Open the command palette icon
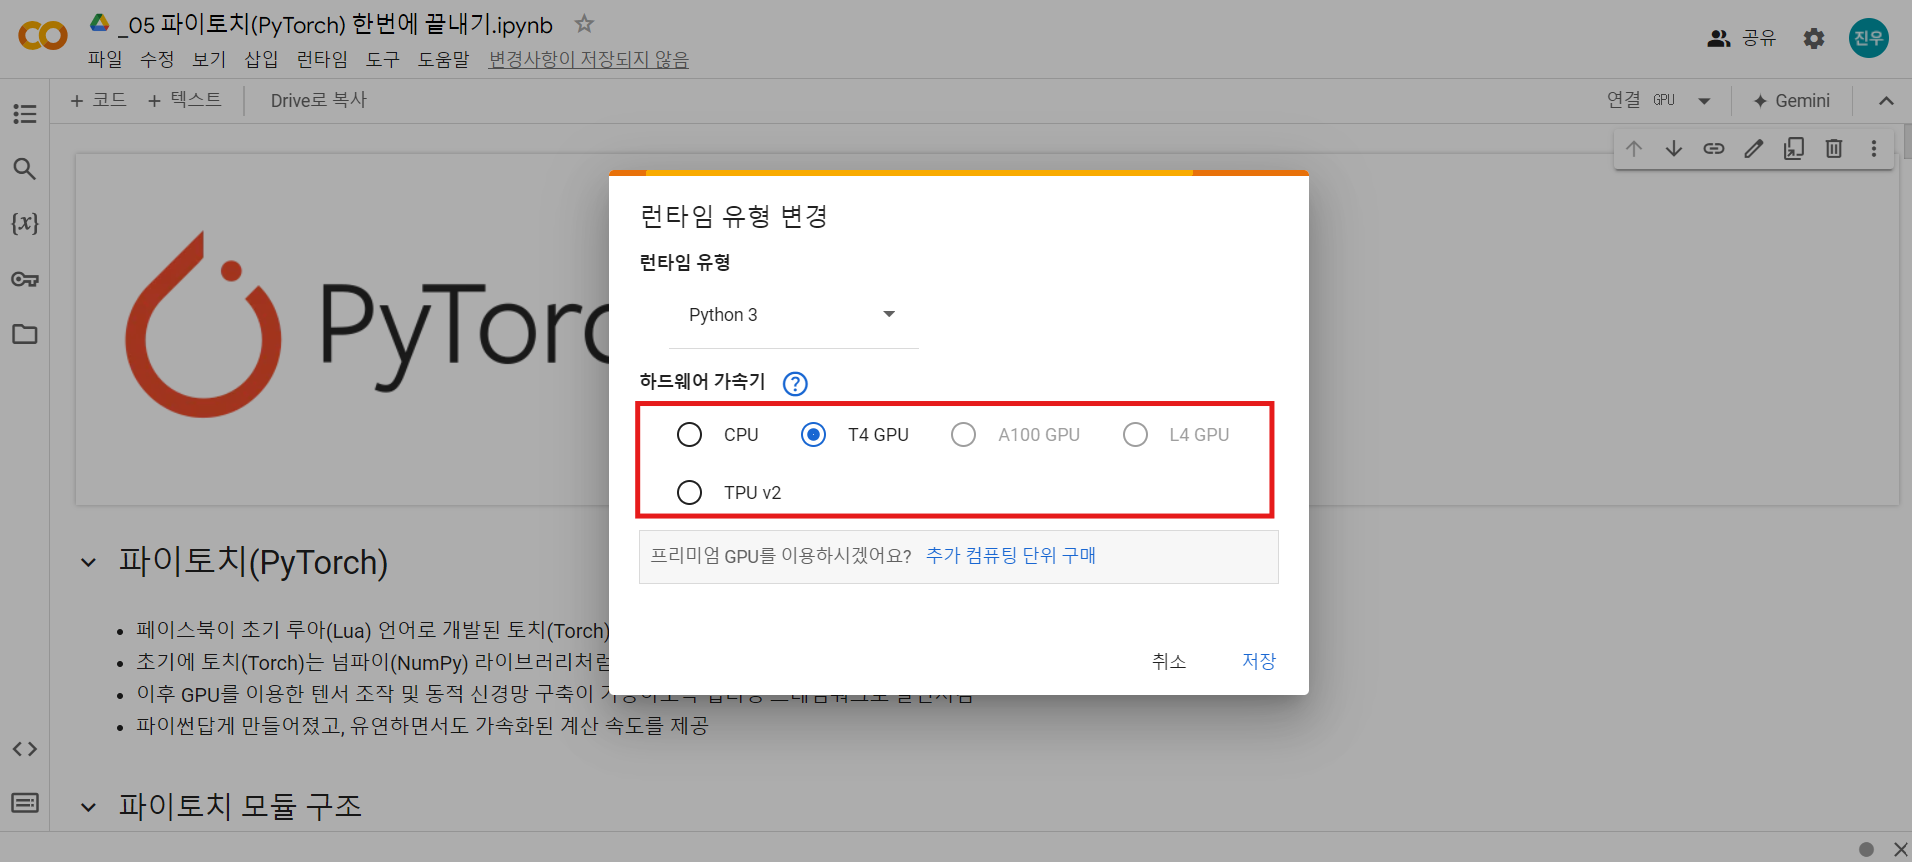This screenshot has width=1912, height=862. [x=25, y=803]
